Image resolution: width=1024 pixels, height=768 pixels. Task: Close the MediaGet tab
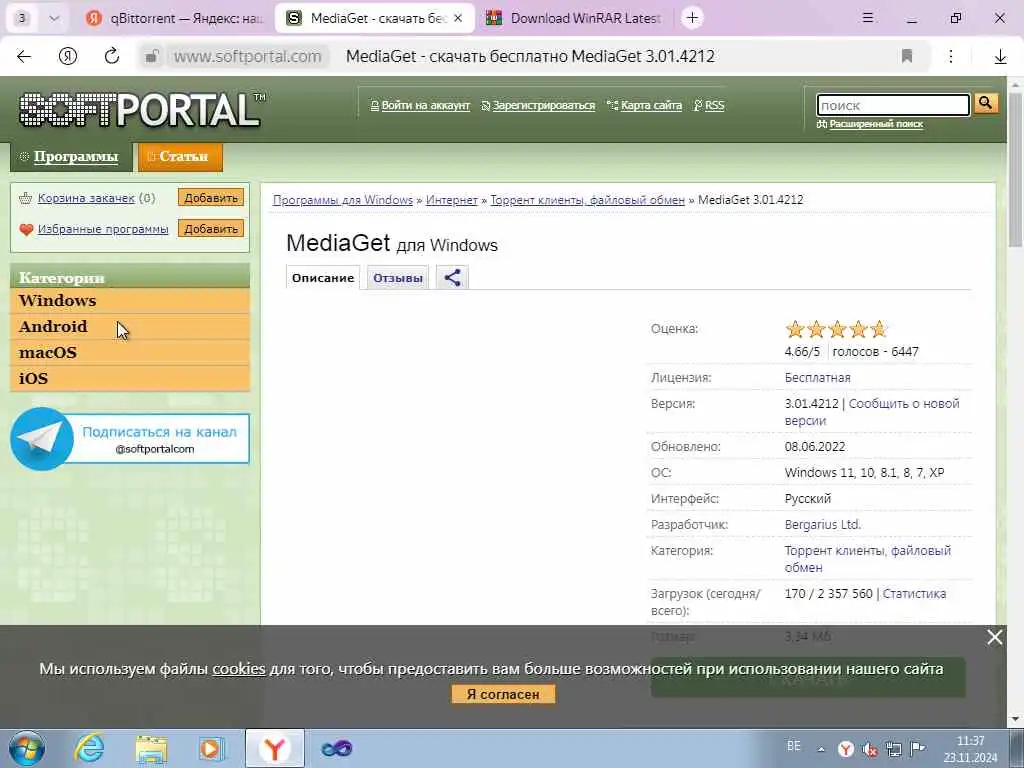pyautogui.click(x=458, y=18)
